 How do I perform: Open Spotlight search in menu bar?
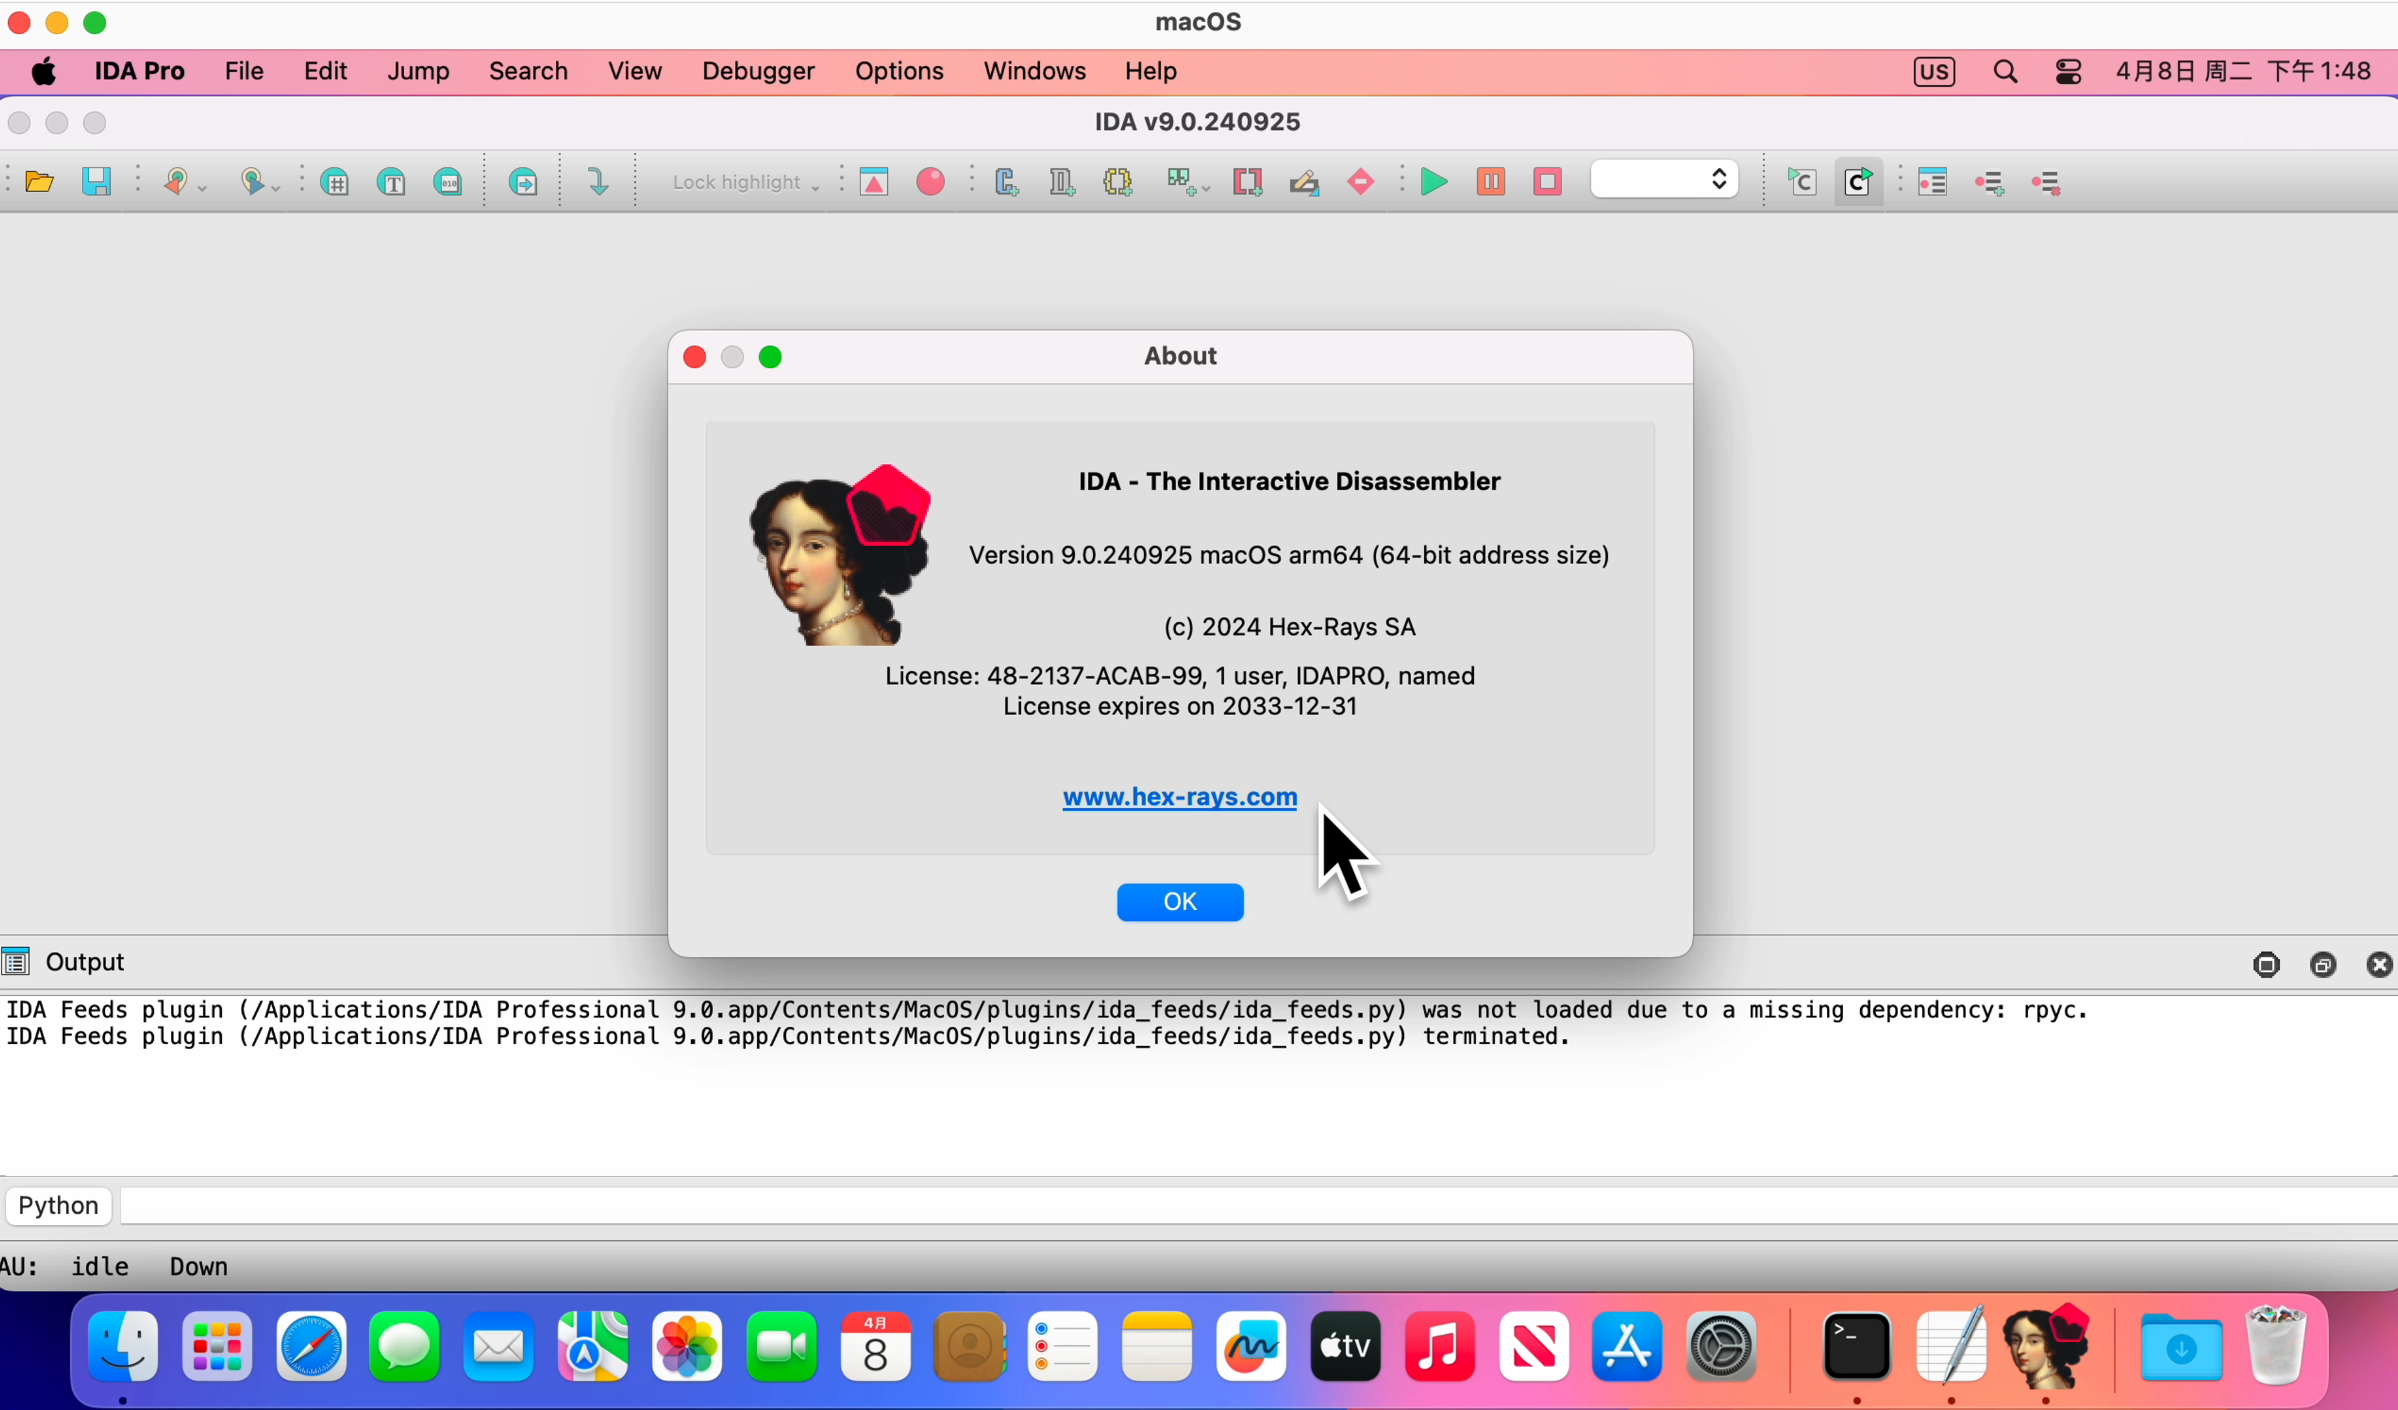tap(2005, 71)
